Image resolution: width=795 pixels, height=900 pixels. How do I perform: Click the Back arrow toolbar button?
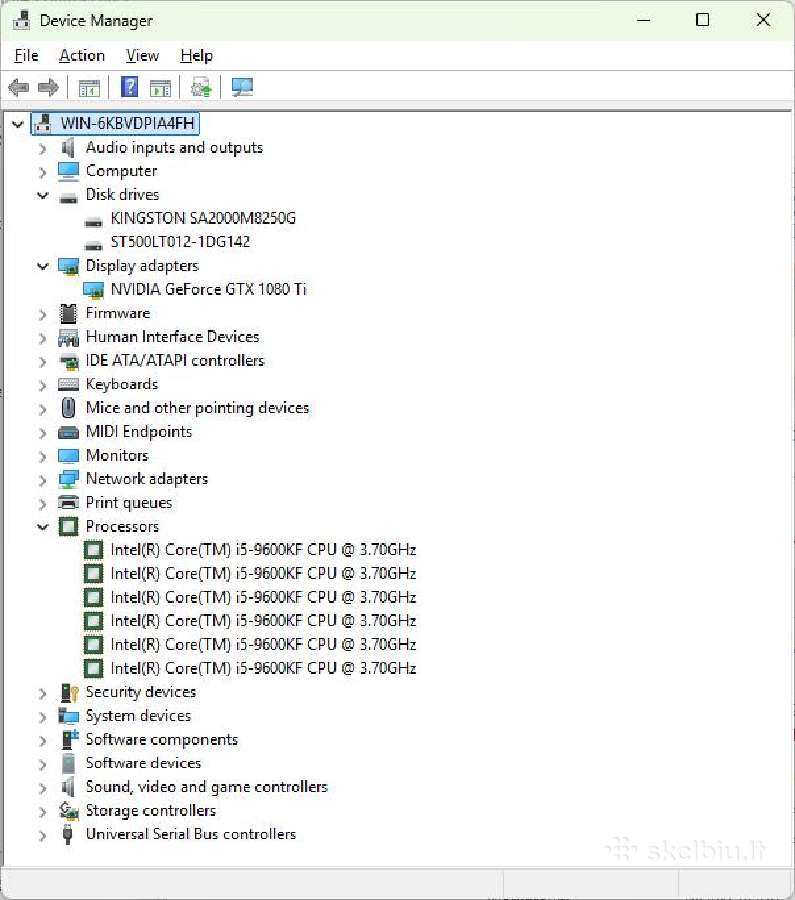click(18, 87)
